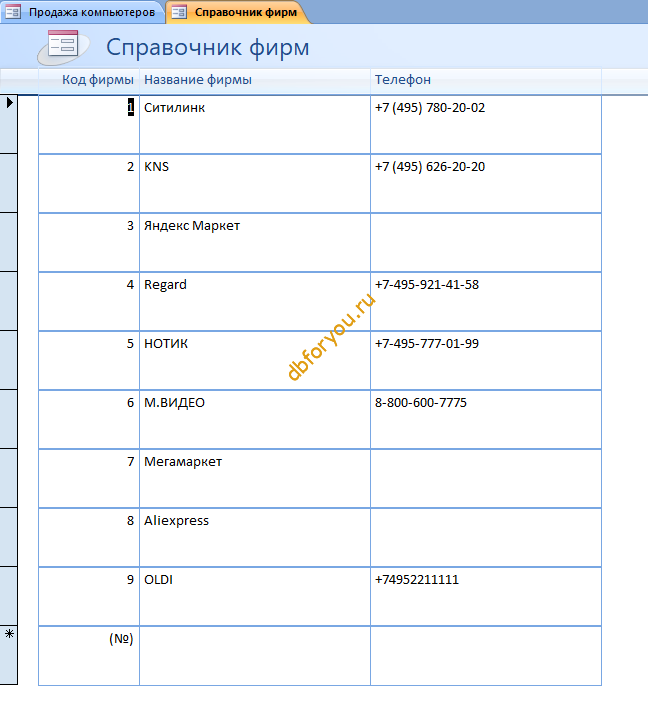Select record selector for Яндекс Маркет row
Viewport: 648px width, 707px height.
9,242
